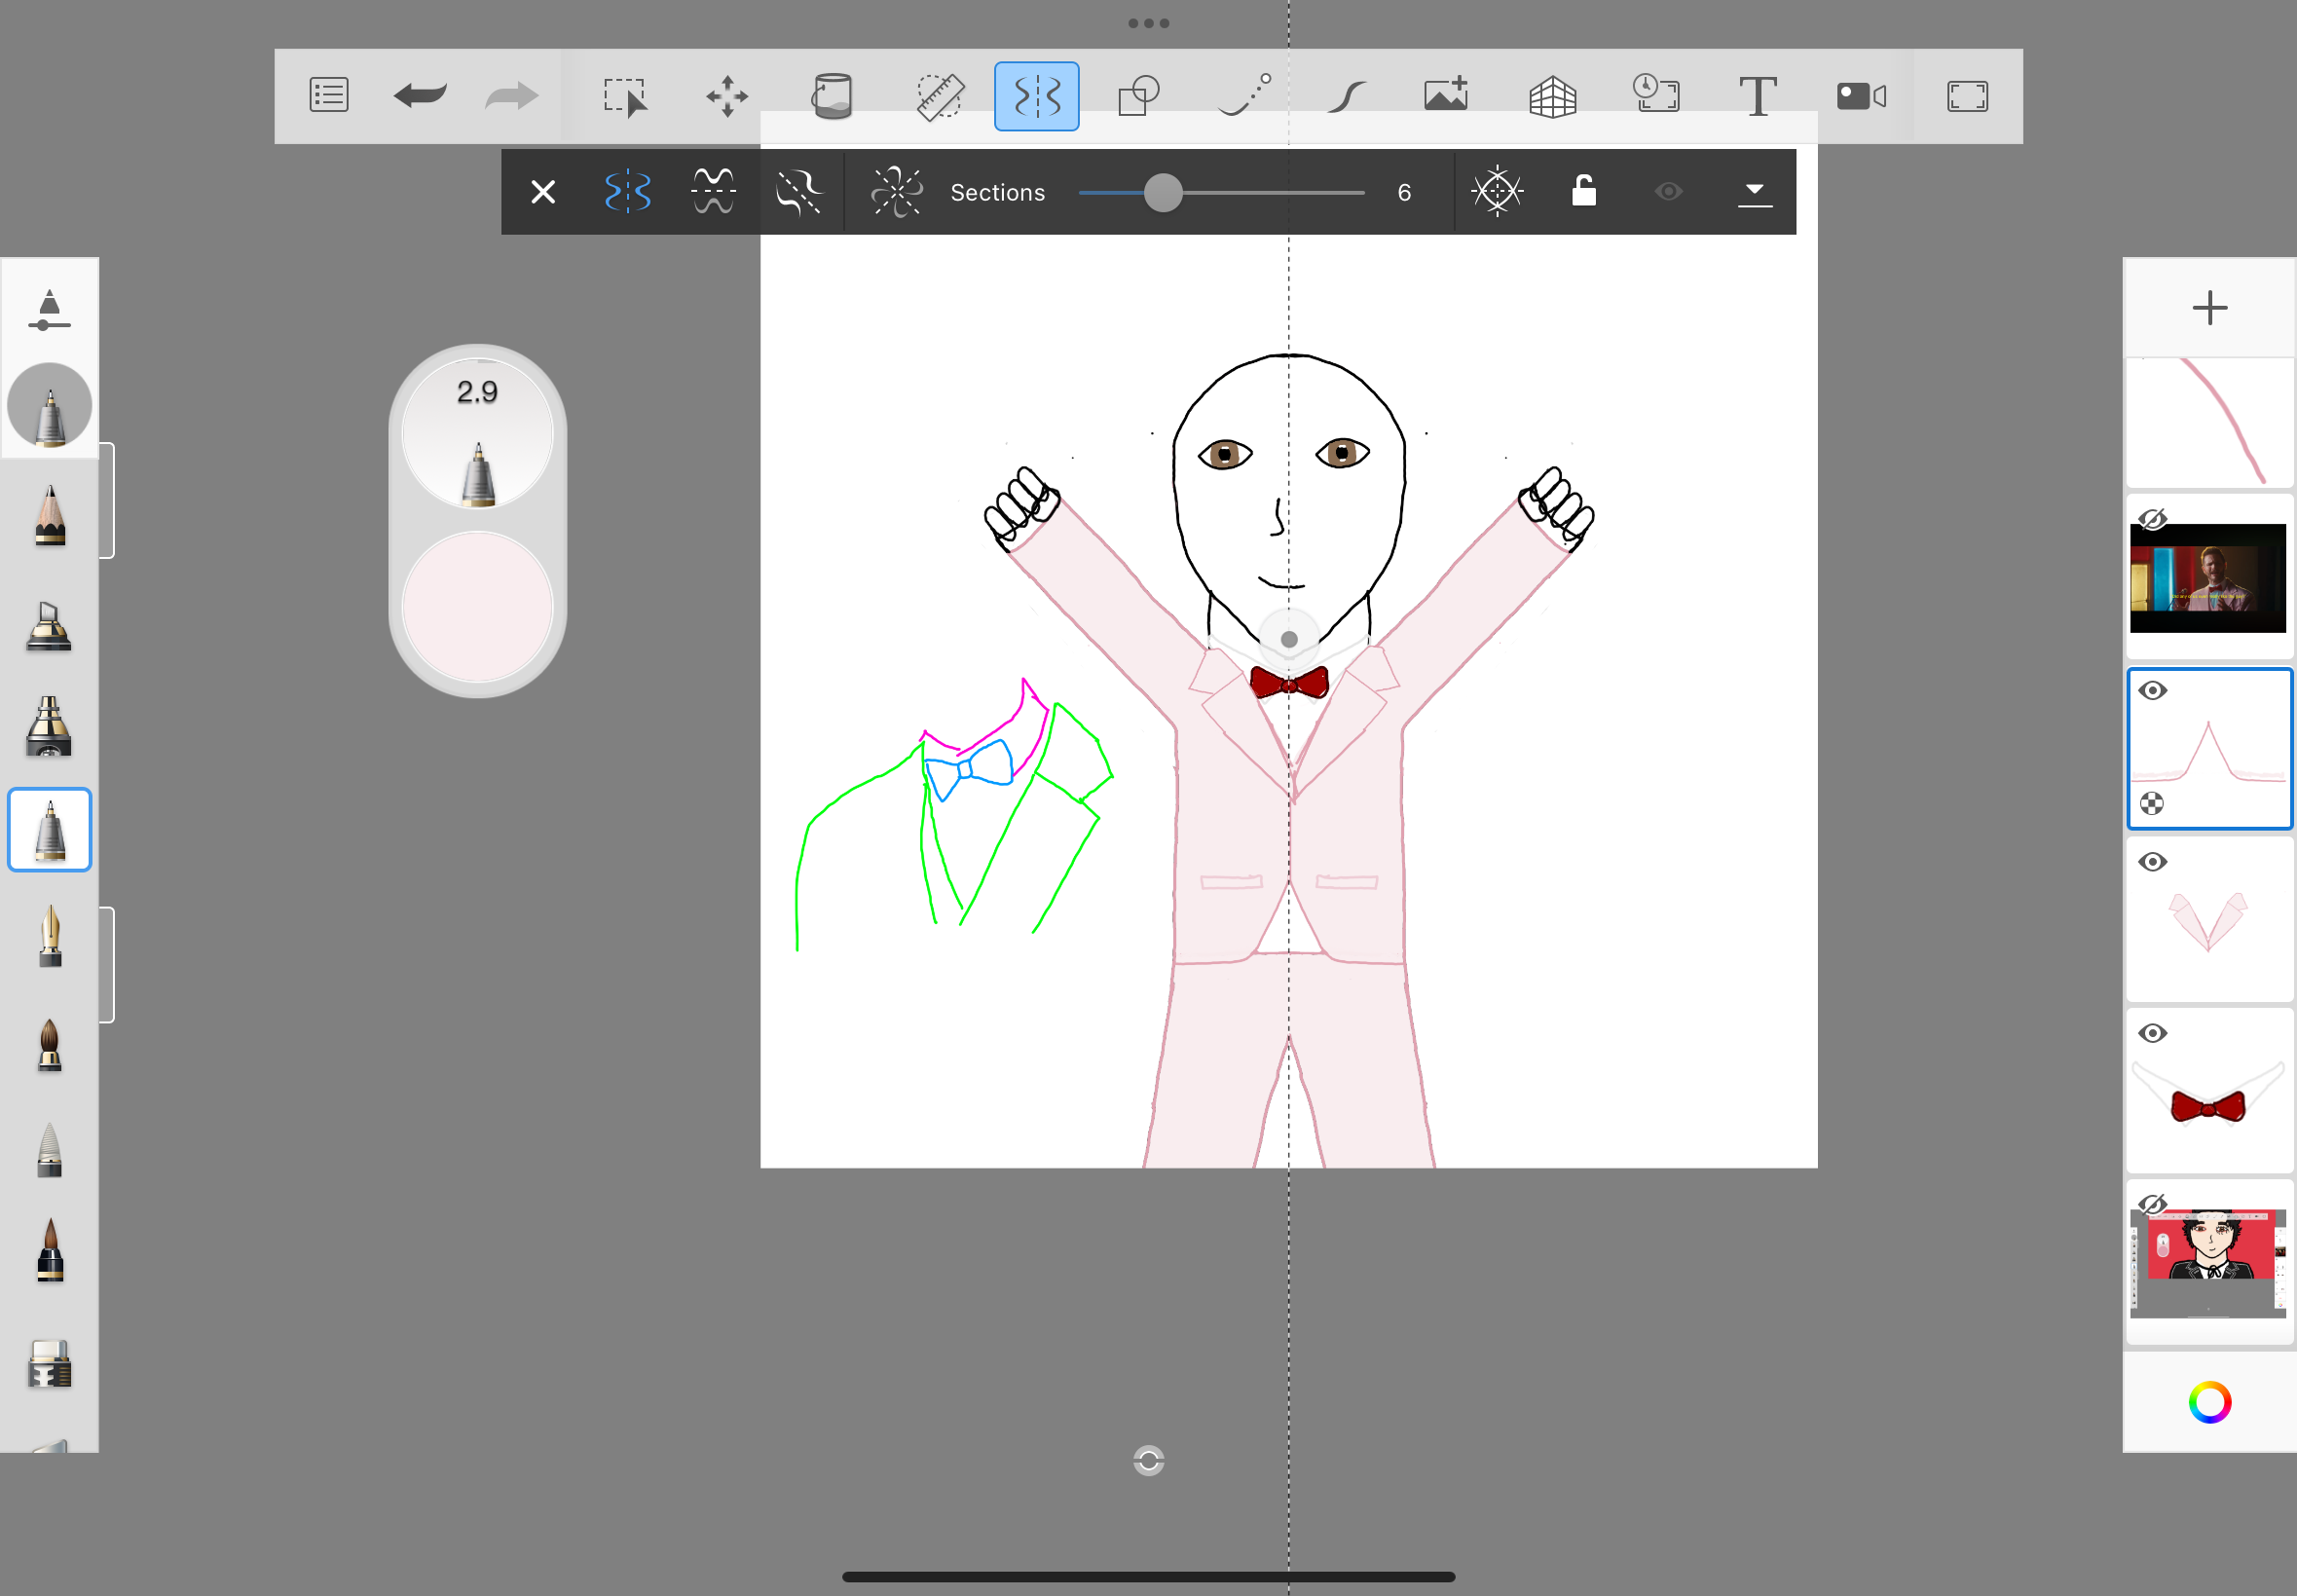This screenshot has height=1596, width=2297.
Task: Select the Draw Shapes tool
Action: pos(1138,97)
